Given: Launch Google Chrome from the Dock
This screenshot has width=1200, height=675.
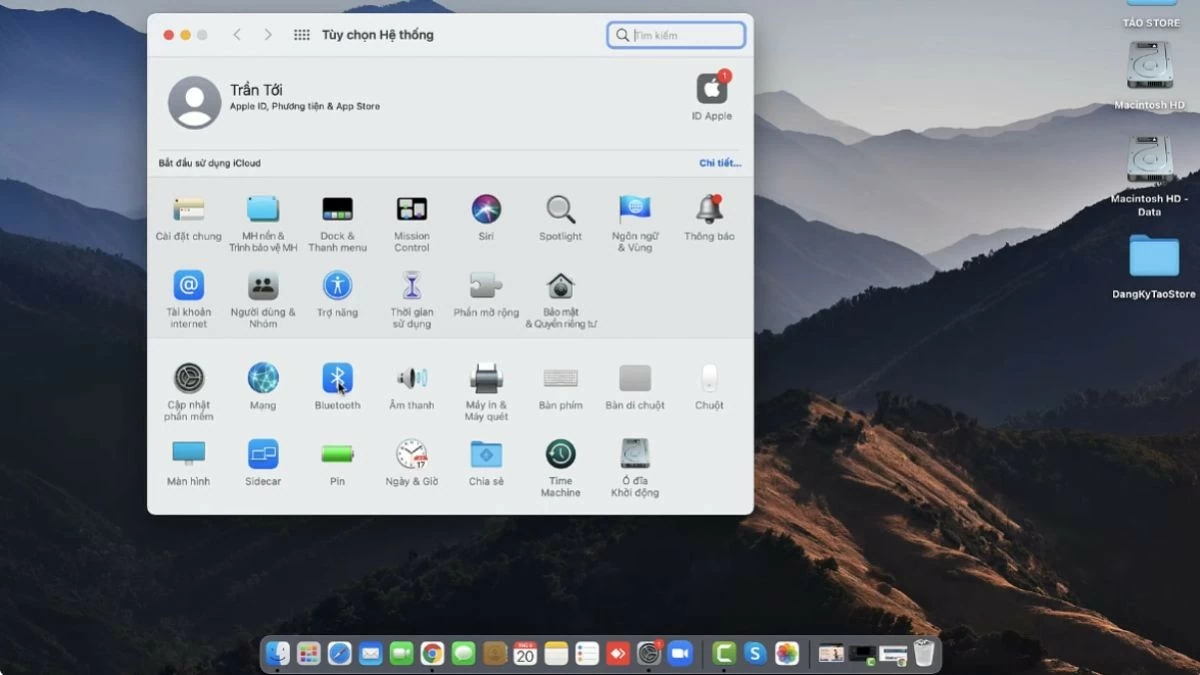Looking at the screenshot, I should (432, 654).
